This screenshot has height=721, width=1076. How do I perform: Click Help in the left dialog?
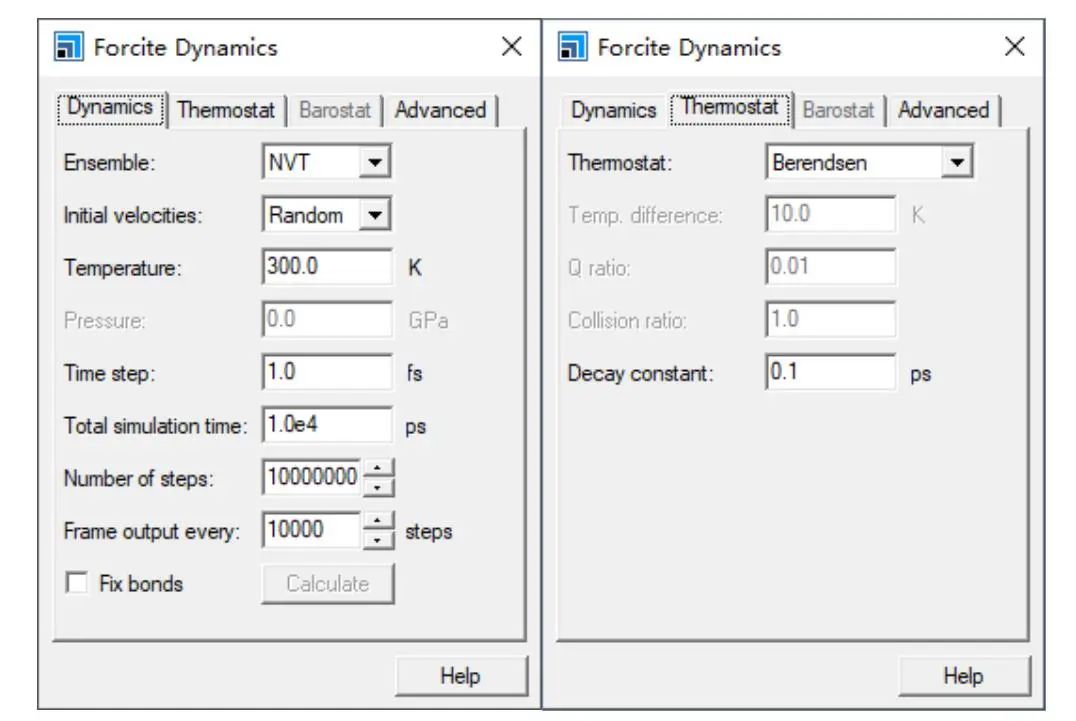(461, 676)
